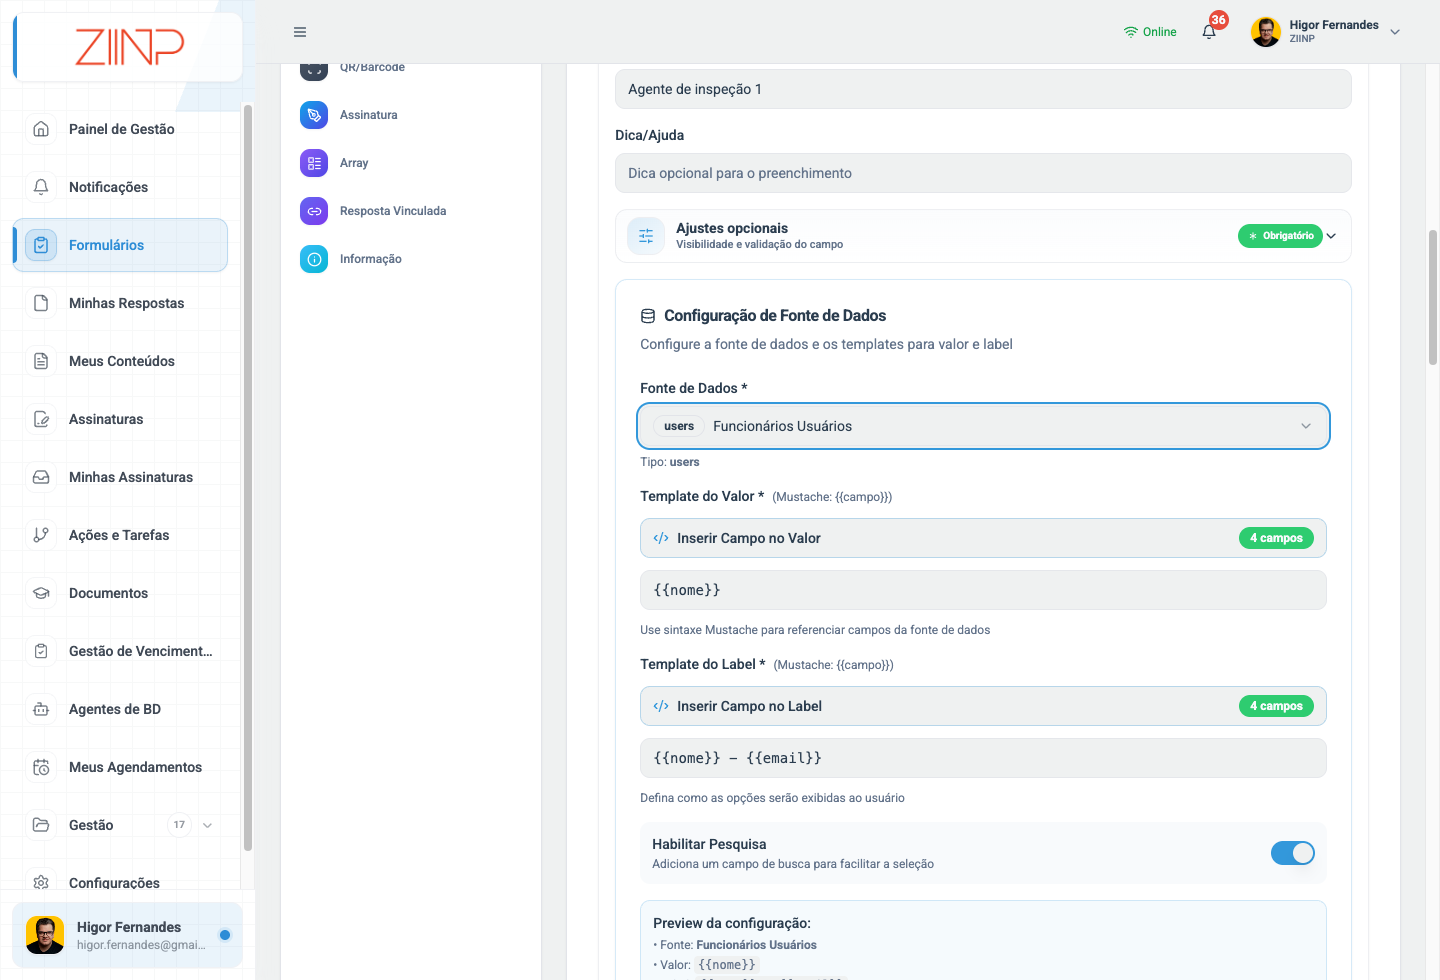1440x980 pixels.
Task: Click the Template do Label text field
Action: tap(983, 758)
